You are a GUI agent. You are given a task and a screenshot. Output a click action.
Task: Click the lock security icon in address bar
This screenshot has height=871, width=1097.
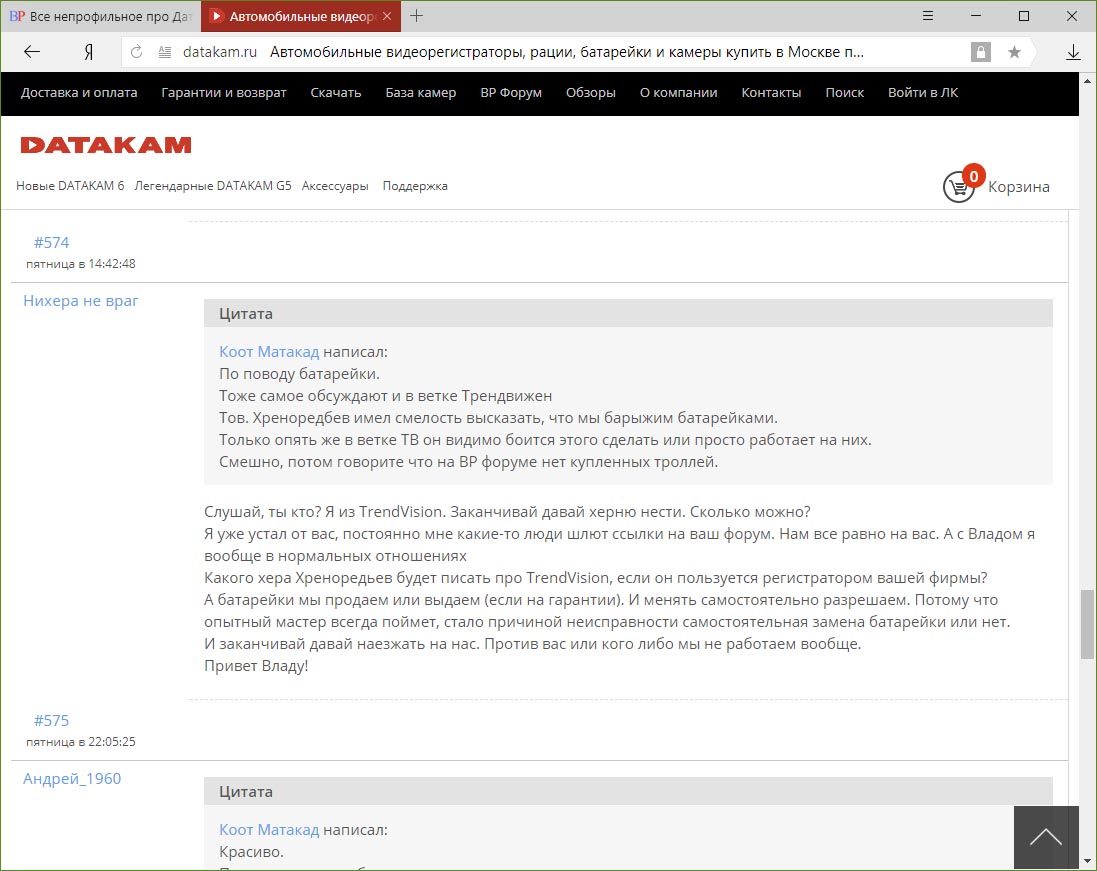tap(981, 52)
